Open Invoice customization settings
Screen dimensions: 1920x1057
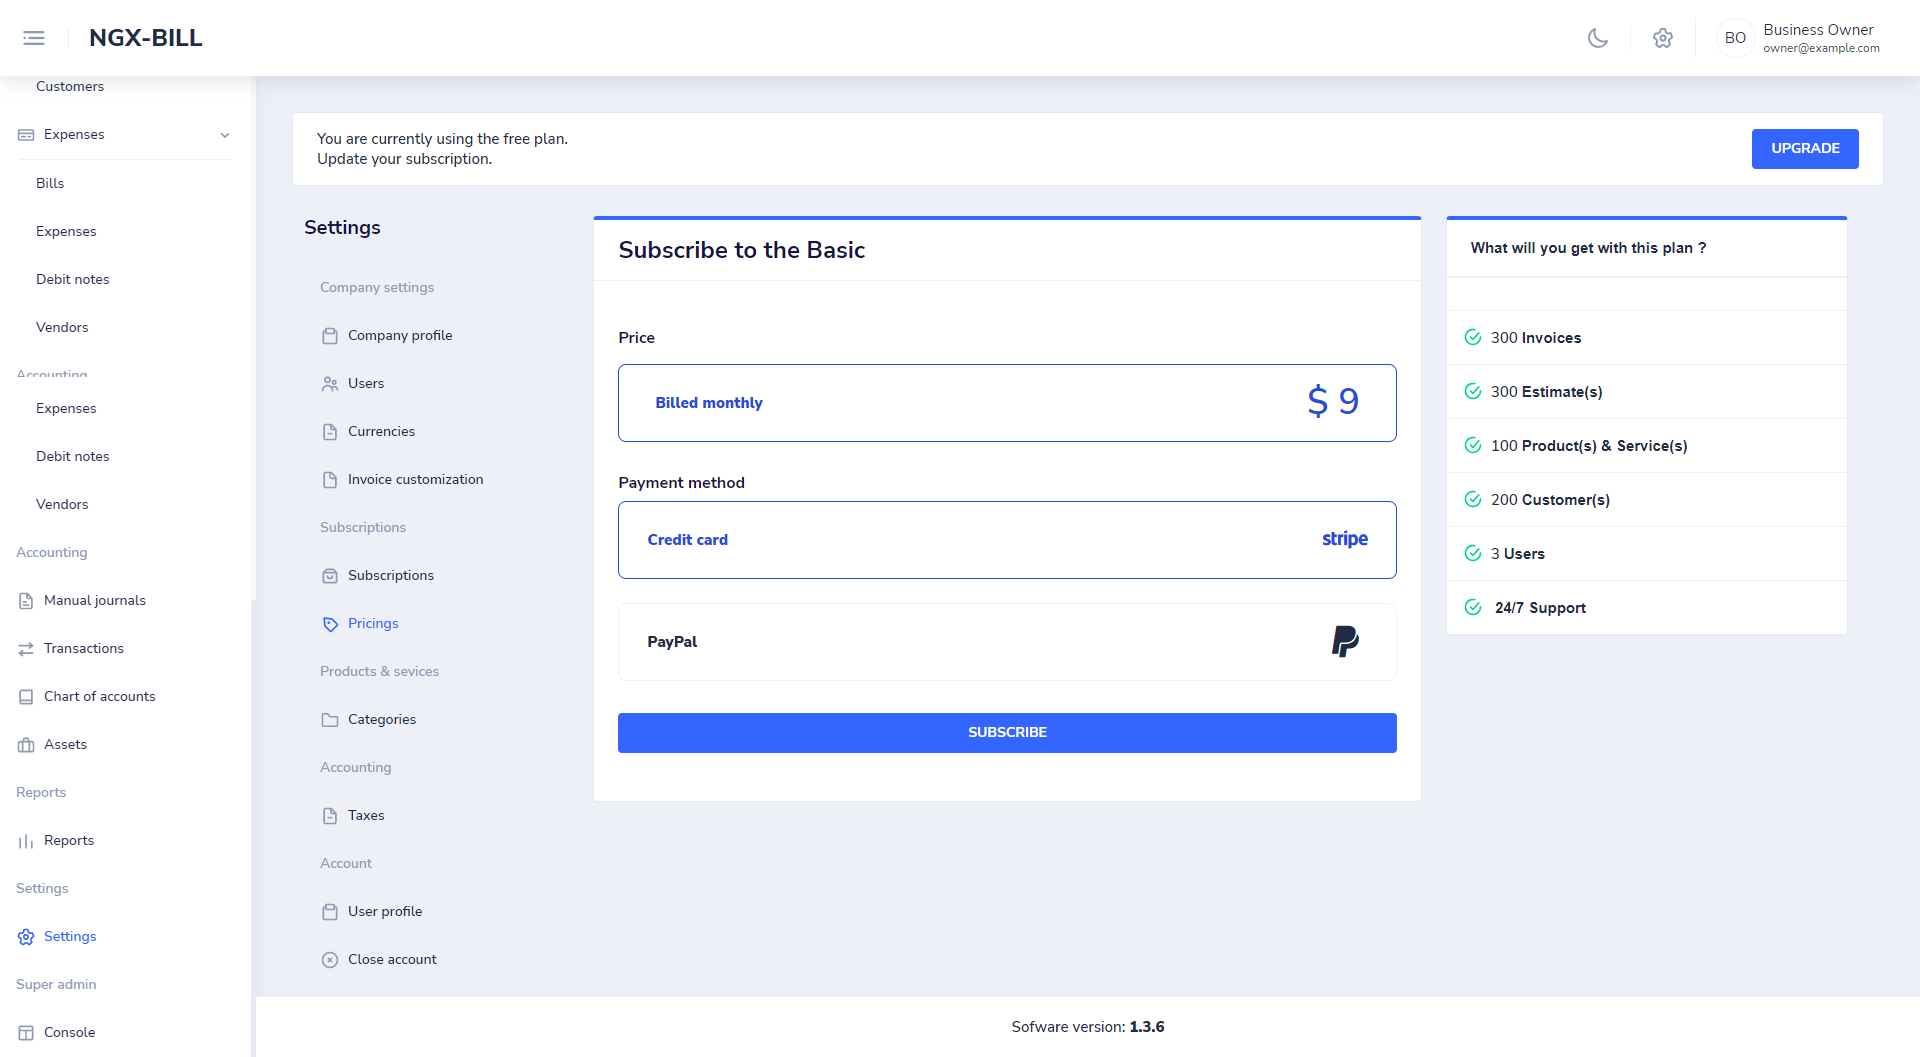pos(414,479)
